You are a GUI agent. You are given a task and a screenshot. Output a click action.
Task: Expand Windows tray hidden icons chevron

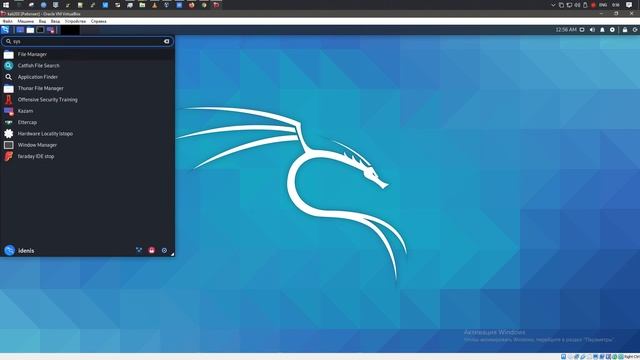tap(553, 5)
